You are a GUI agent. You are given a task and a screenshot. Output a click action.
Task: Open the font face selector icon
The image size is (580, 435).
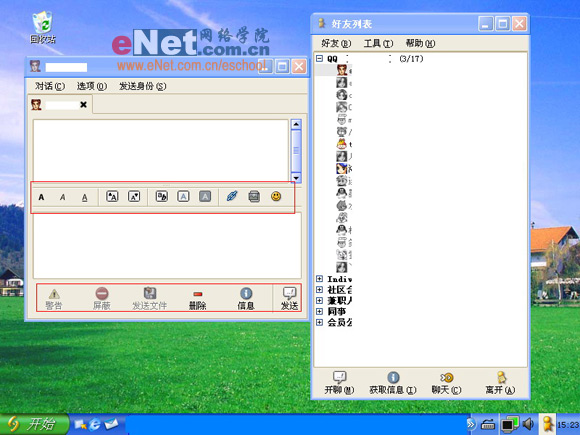[162, 196]
